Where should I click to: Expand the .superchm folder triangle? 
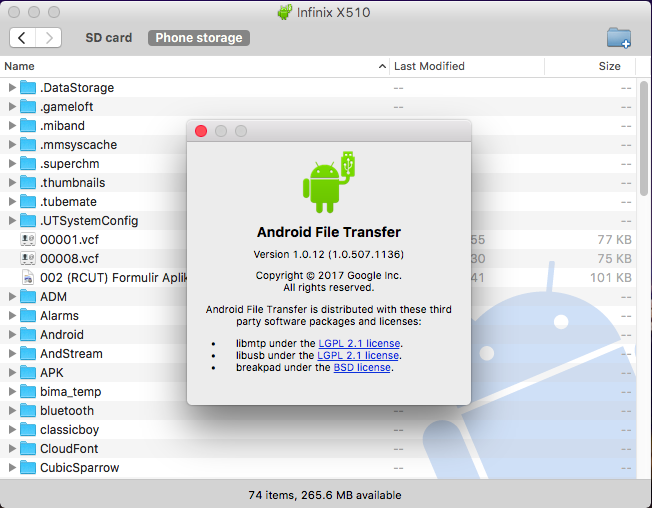[x=12, y=164]
